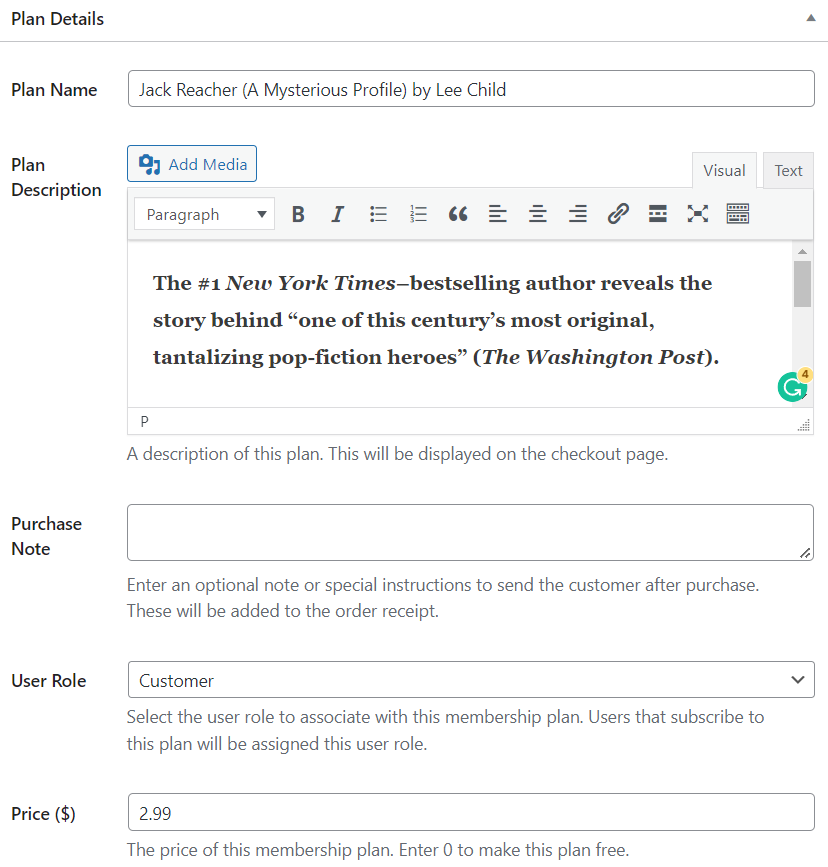Insert Read More tag
This screenshot has width=828, height=867.
click(658, 214)
